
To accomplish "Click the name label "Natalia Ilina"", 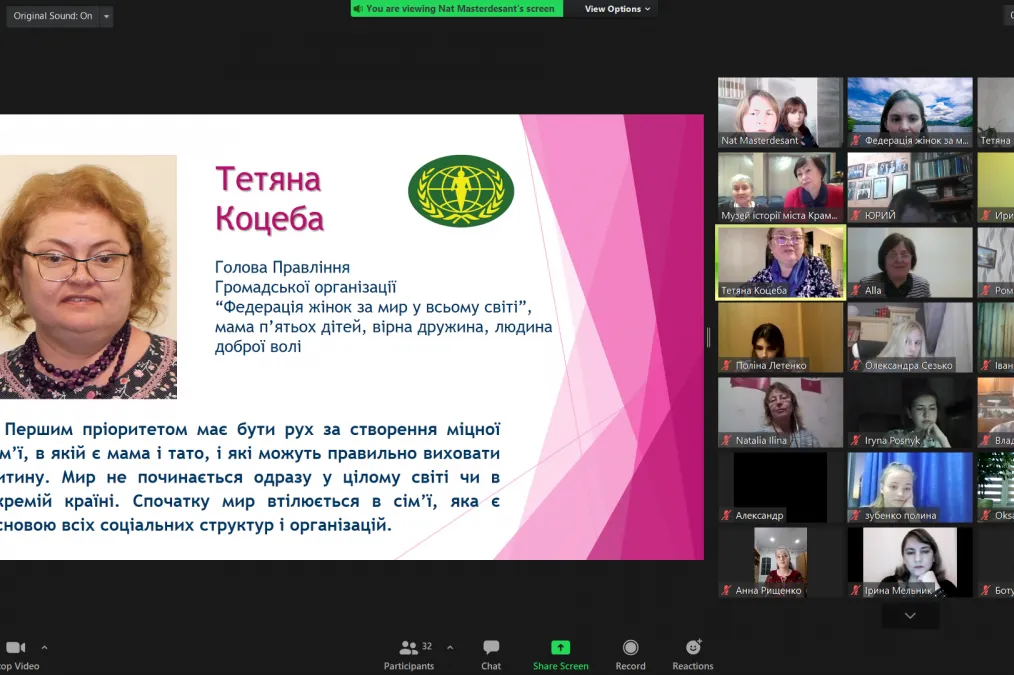I will tap(761, 440).
